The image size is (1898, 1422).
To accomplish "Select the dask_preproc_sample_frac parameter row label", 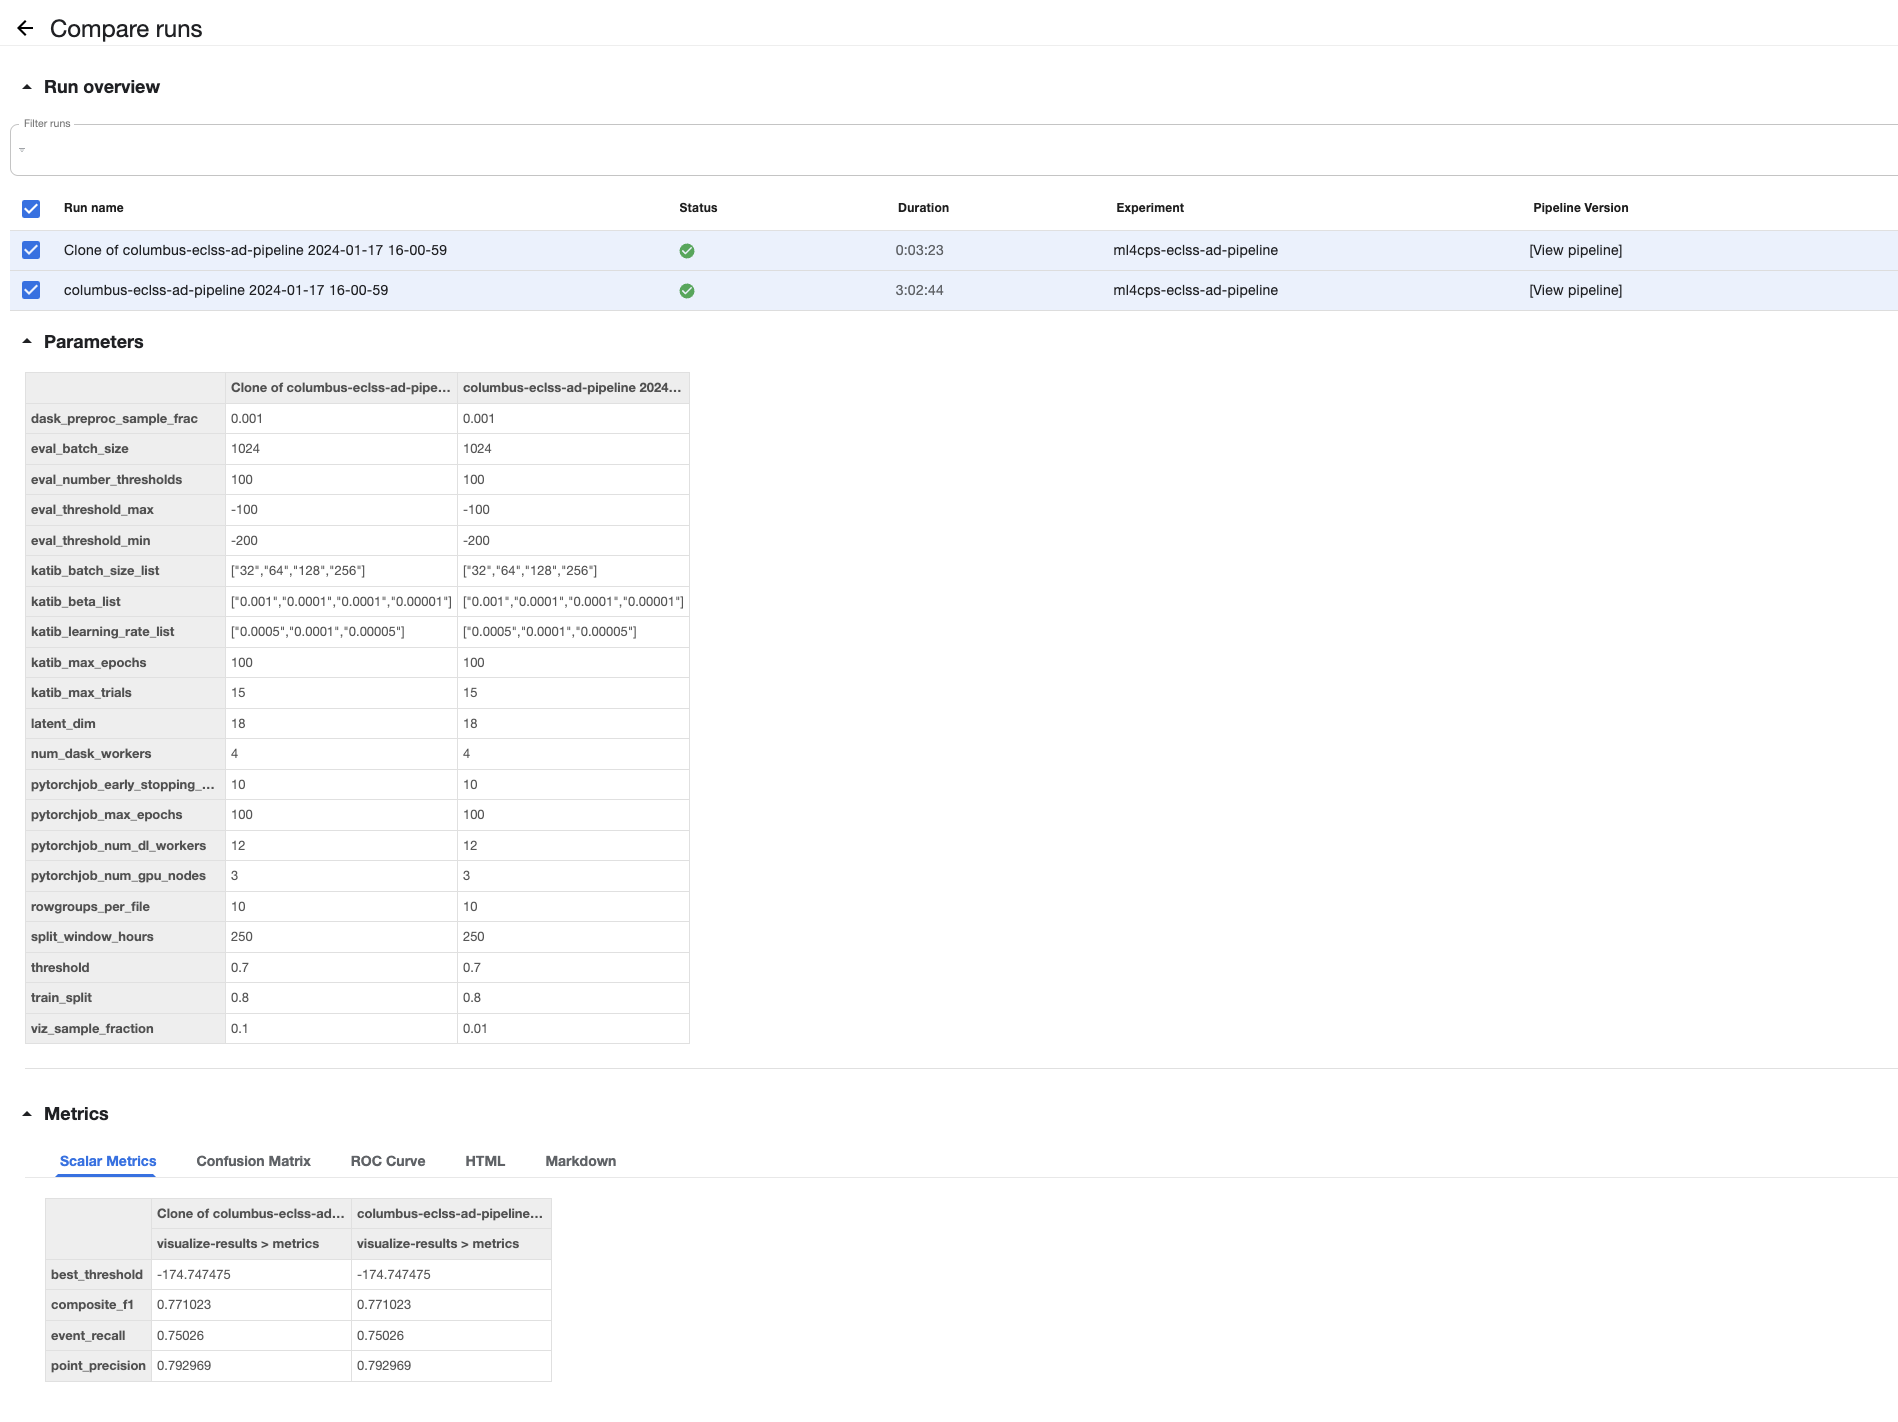I will click(x=114, y=418).
